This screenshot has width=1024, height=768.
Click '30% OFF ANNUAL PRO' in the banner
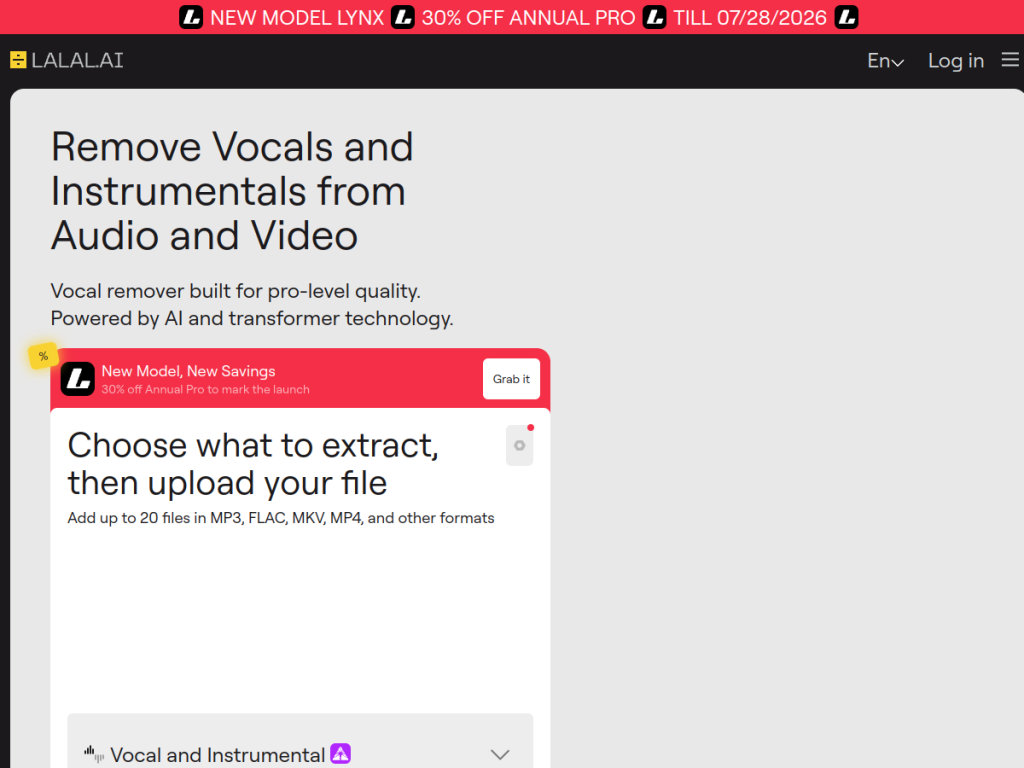click(x=528, y=18)
